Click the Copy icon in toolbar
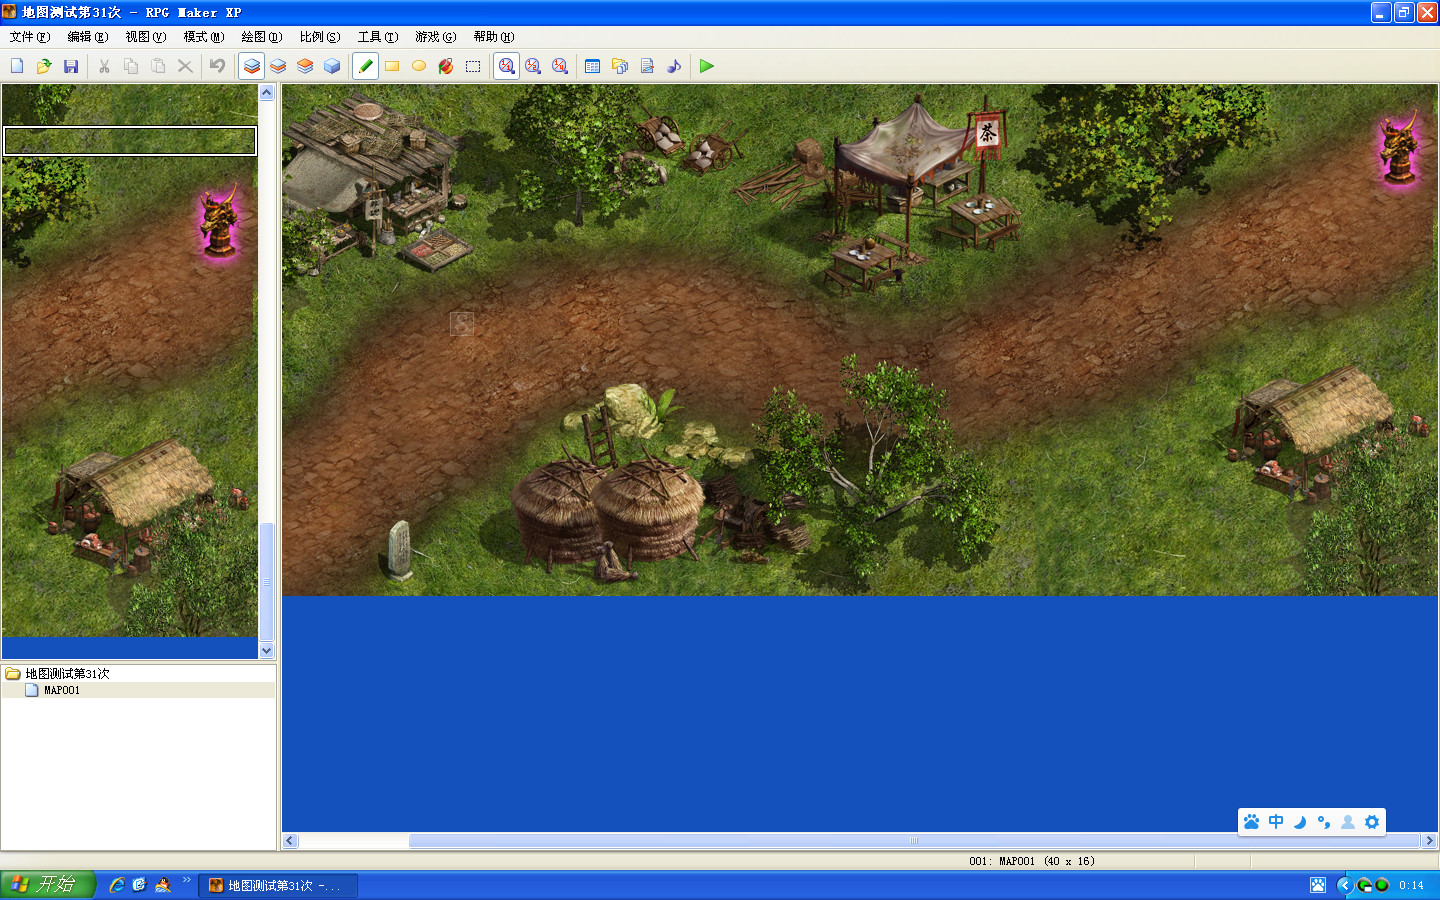This screenshot has width=1440, height=900. click(131, 66)
